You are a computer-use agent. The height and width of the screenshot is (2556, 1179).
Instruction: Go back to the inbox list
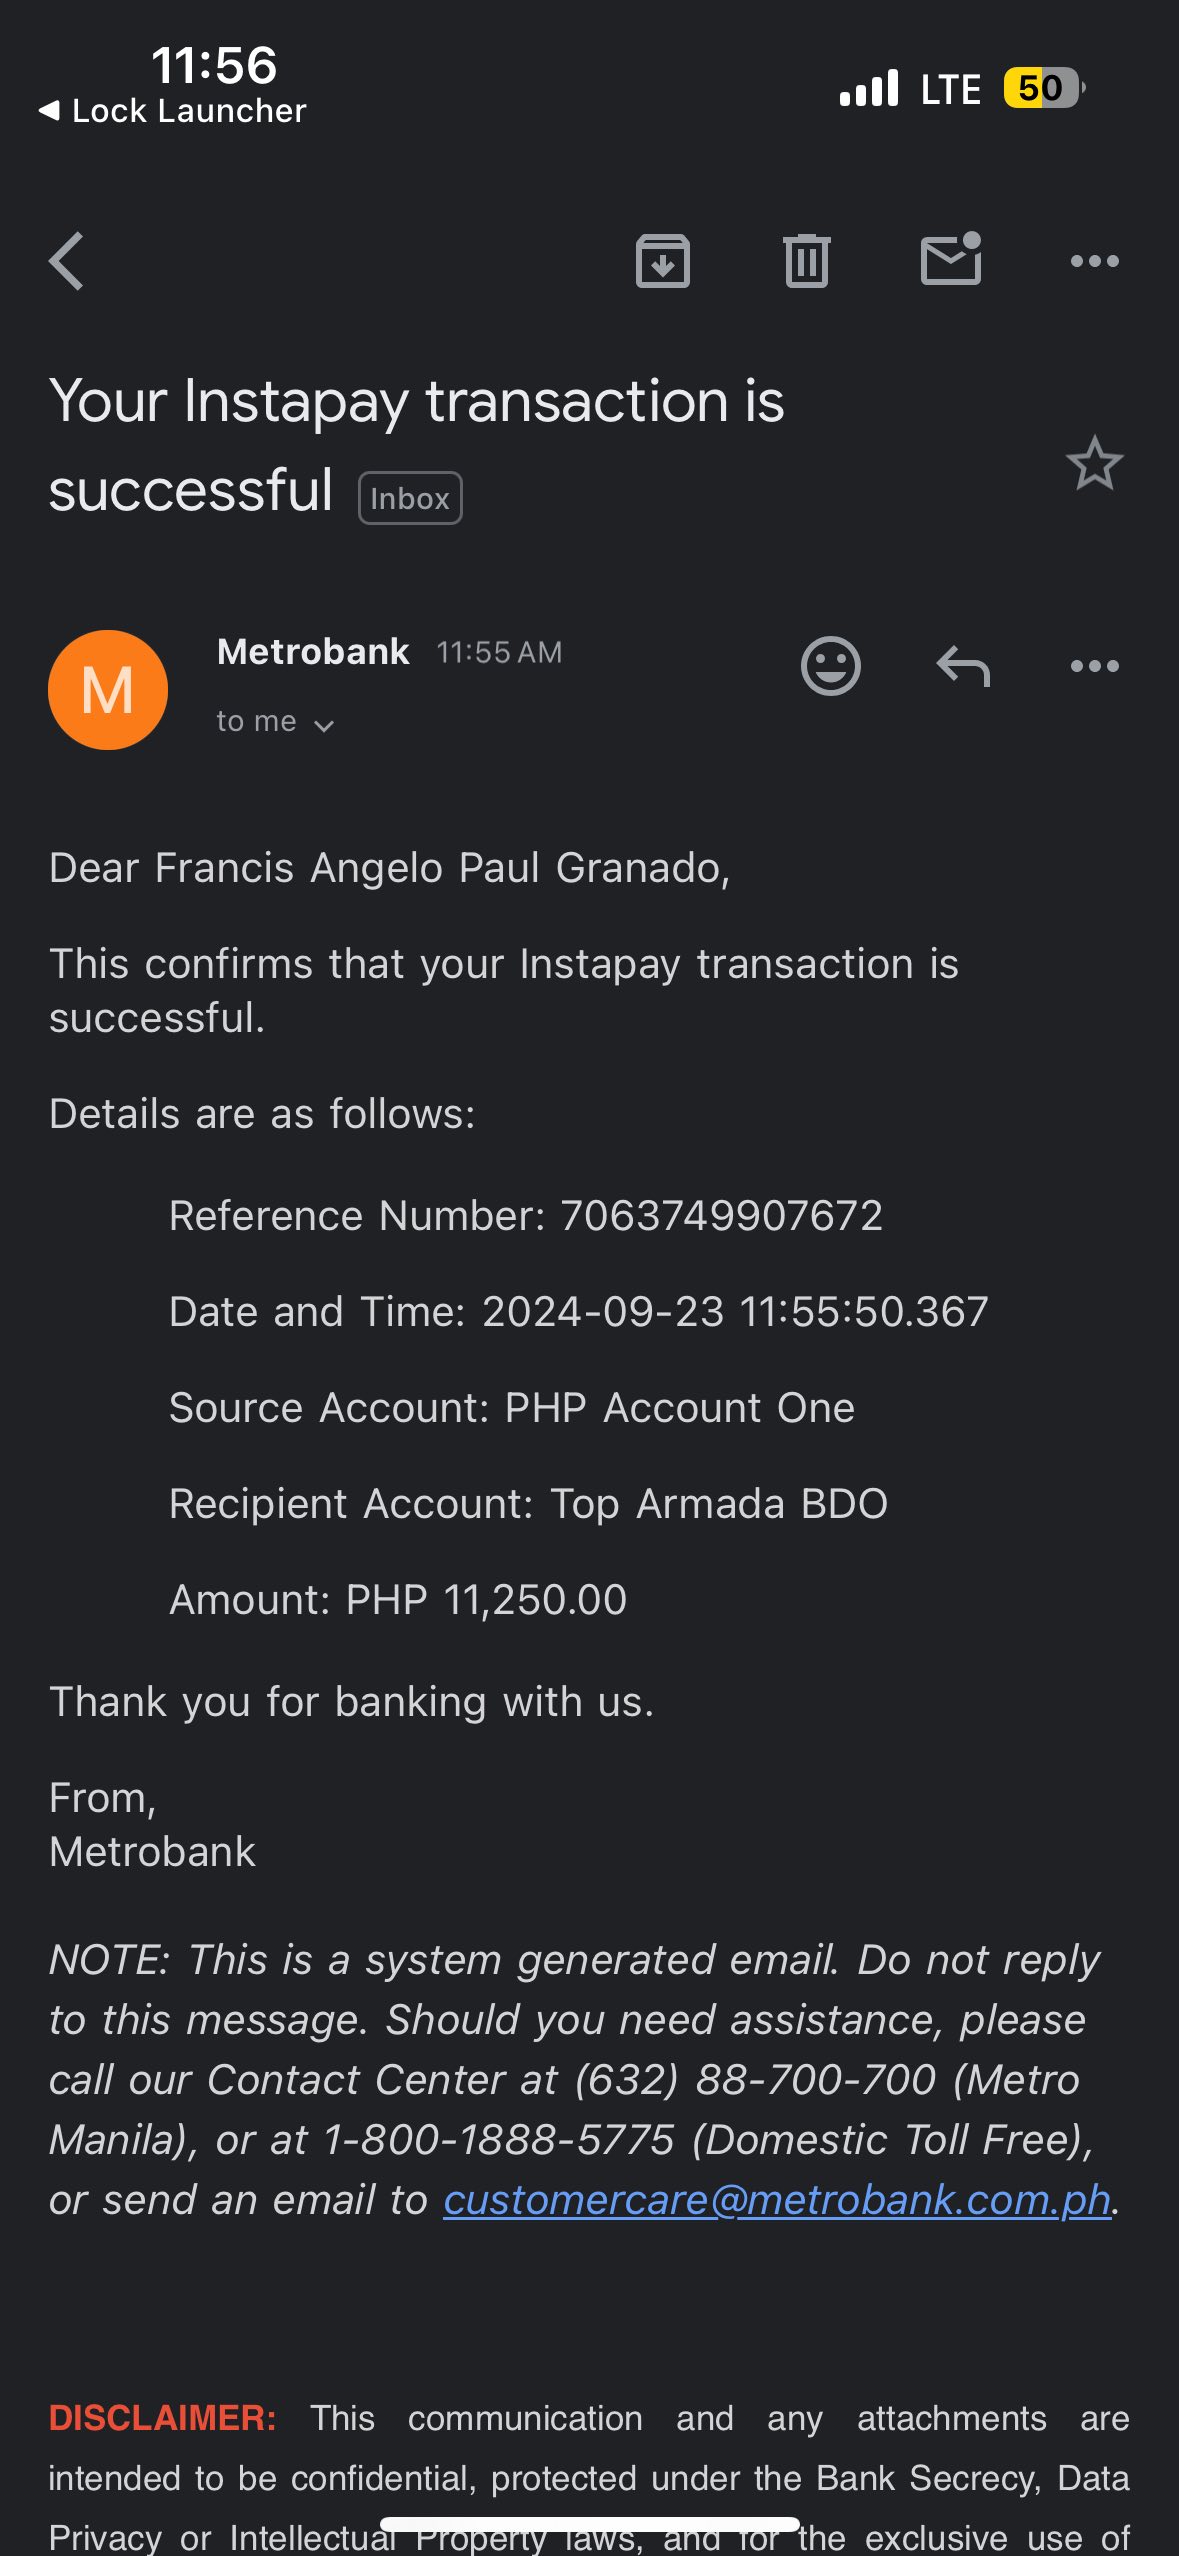click(x=66, y=261)
